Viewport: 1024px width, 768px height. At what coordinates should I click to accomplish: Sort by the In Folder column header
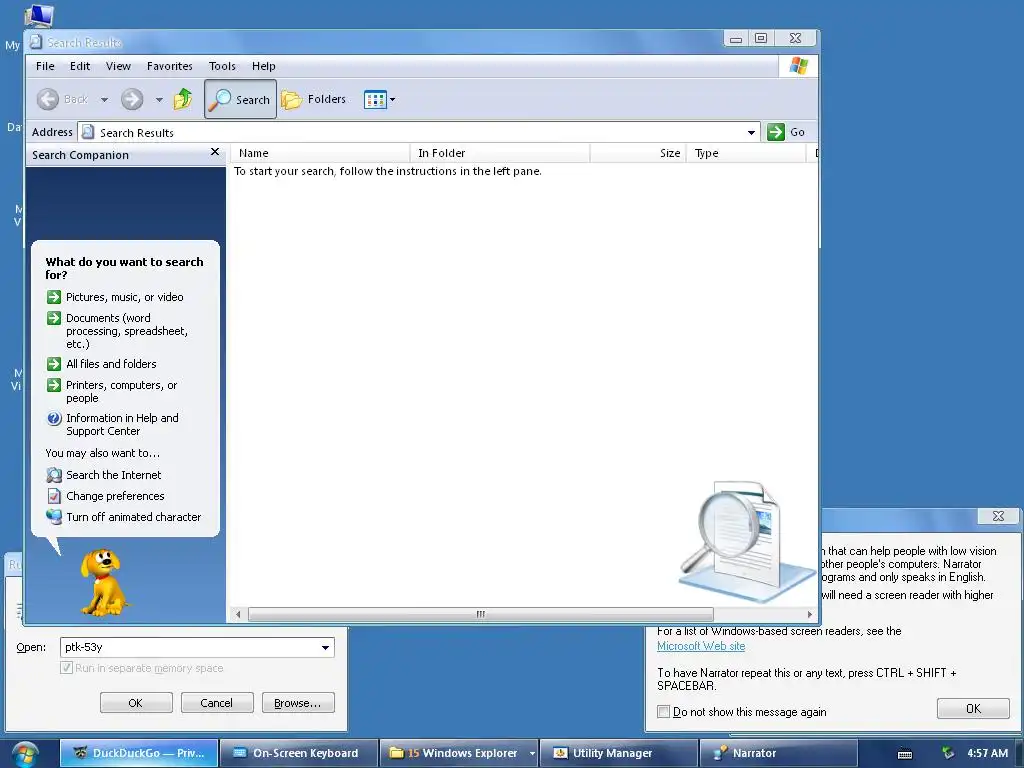[x=500, y=153]
